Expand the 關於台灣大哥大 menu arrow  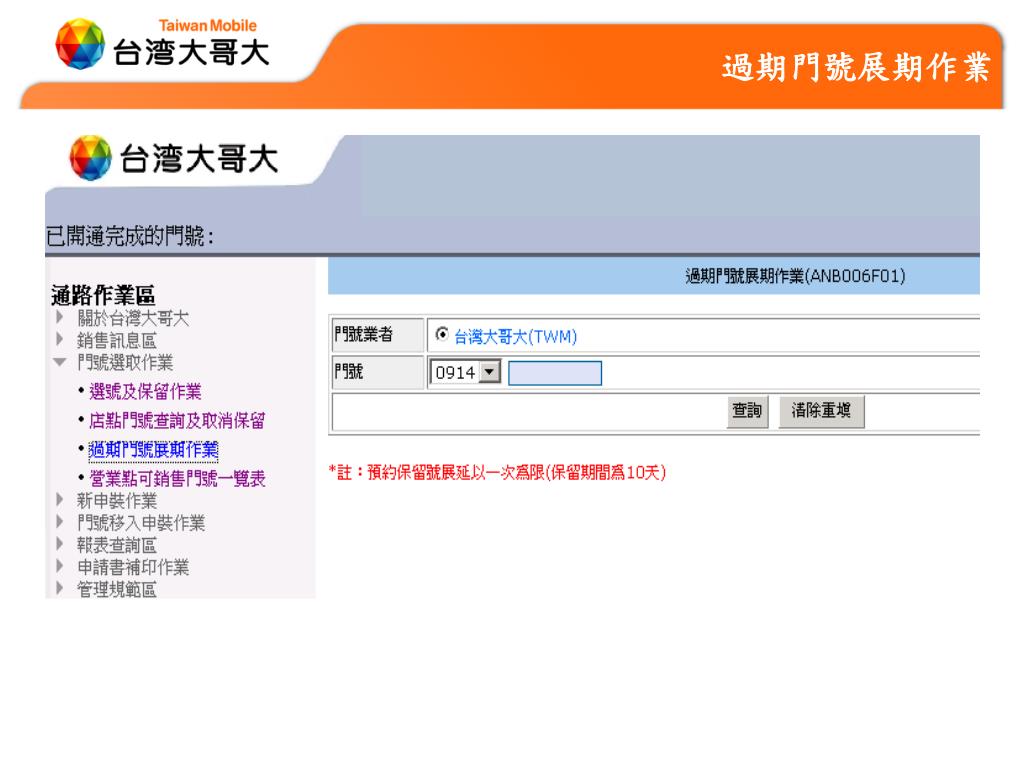tap(60, 318)
